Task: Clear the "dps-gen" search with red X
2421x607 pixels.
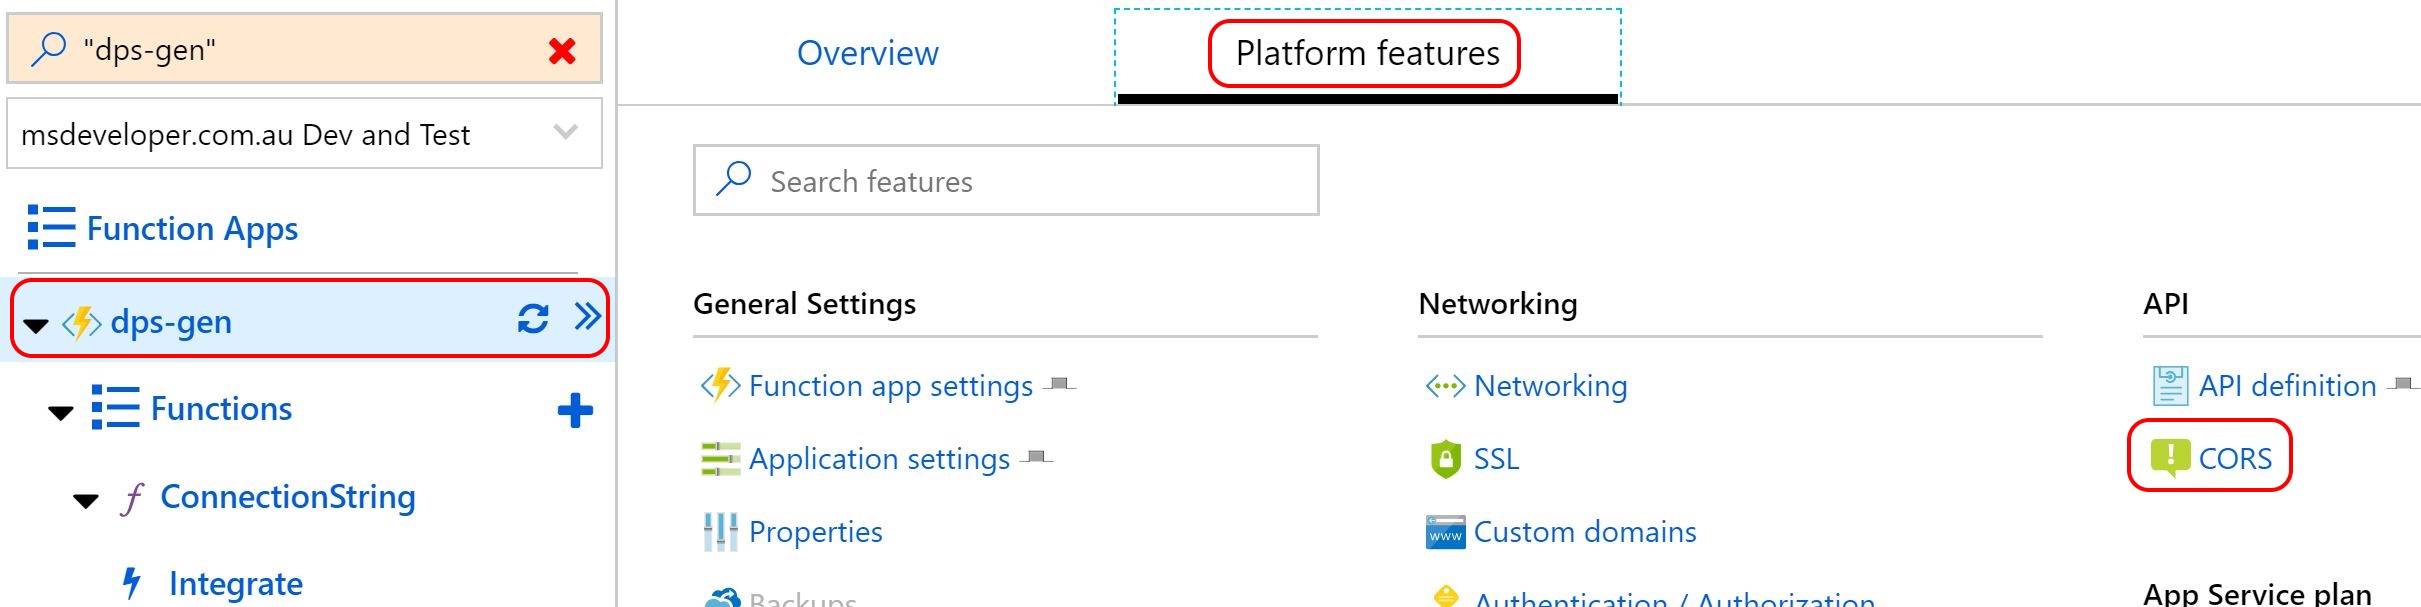Action: [x=562, y=50]
